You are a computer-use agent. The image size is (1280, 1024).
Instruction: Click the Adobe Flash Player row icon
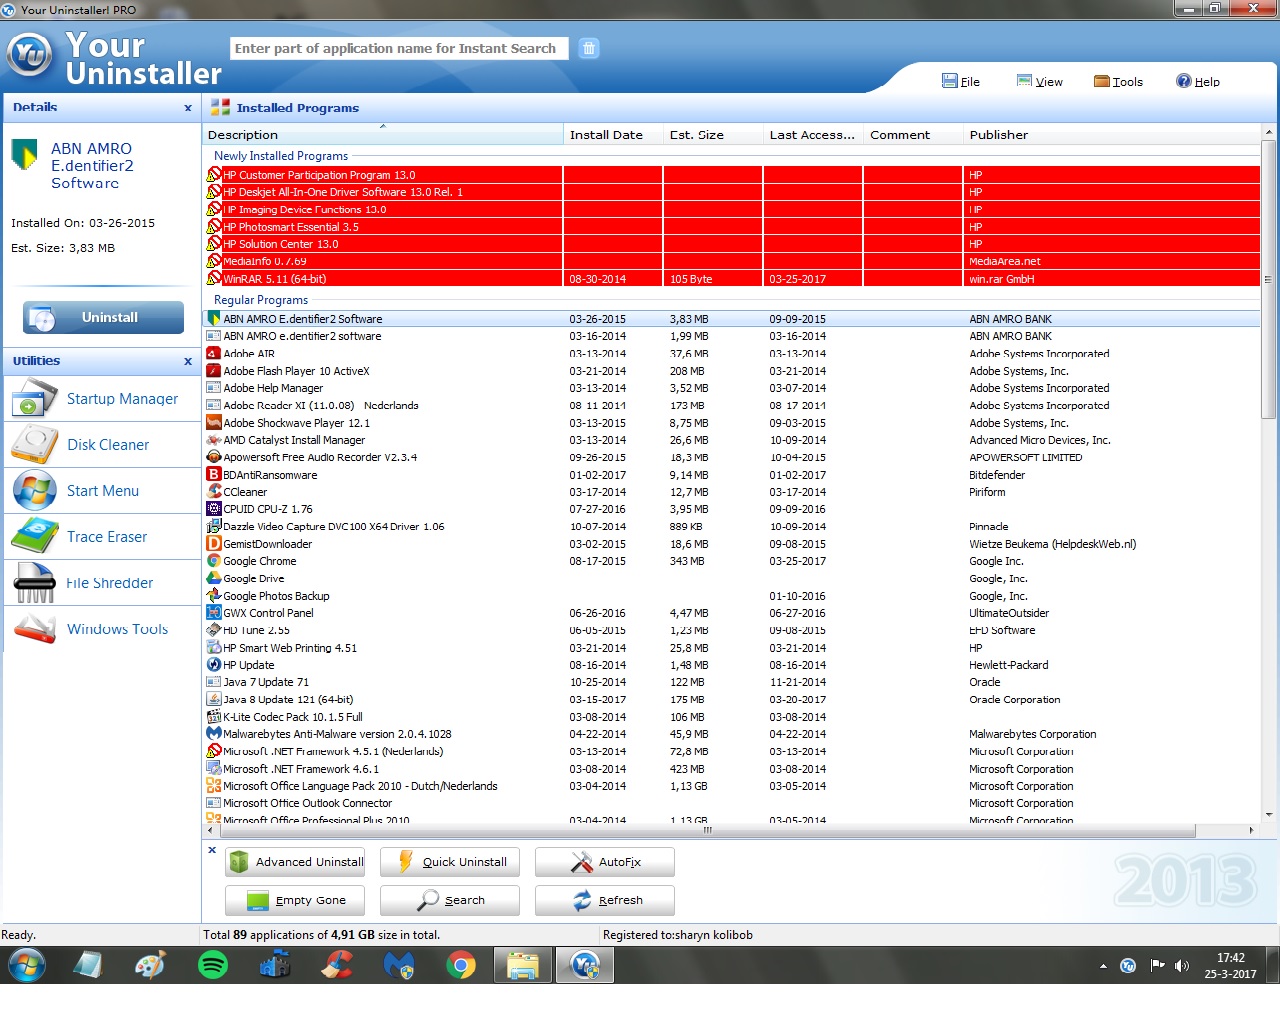pyautogui.click(x=214, y=371)
